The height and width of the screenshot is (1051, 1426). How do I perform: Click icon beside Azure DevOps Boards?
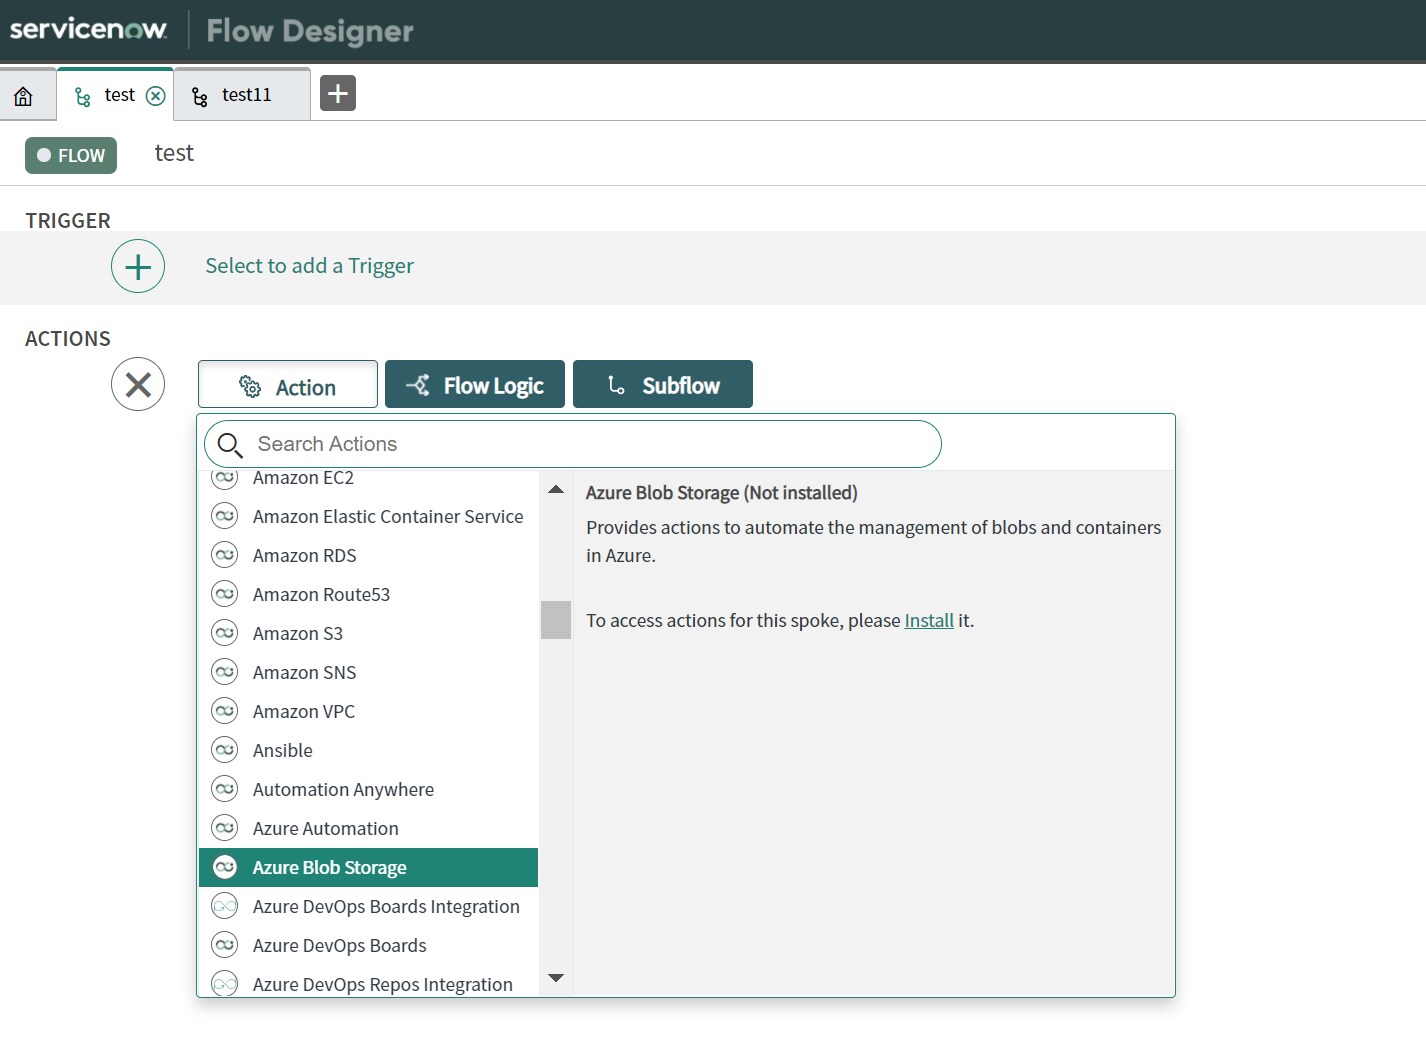click(x=225, y=945)
